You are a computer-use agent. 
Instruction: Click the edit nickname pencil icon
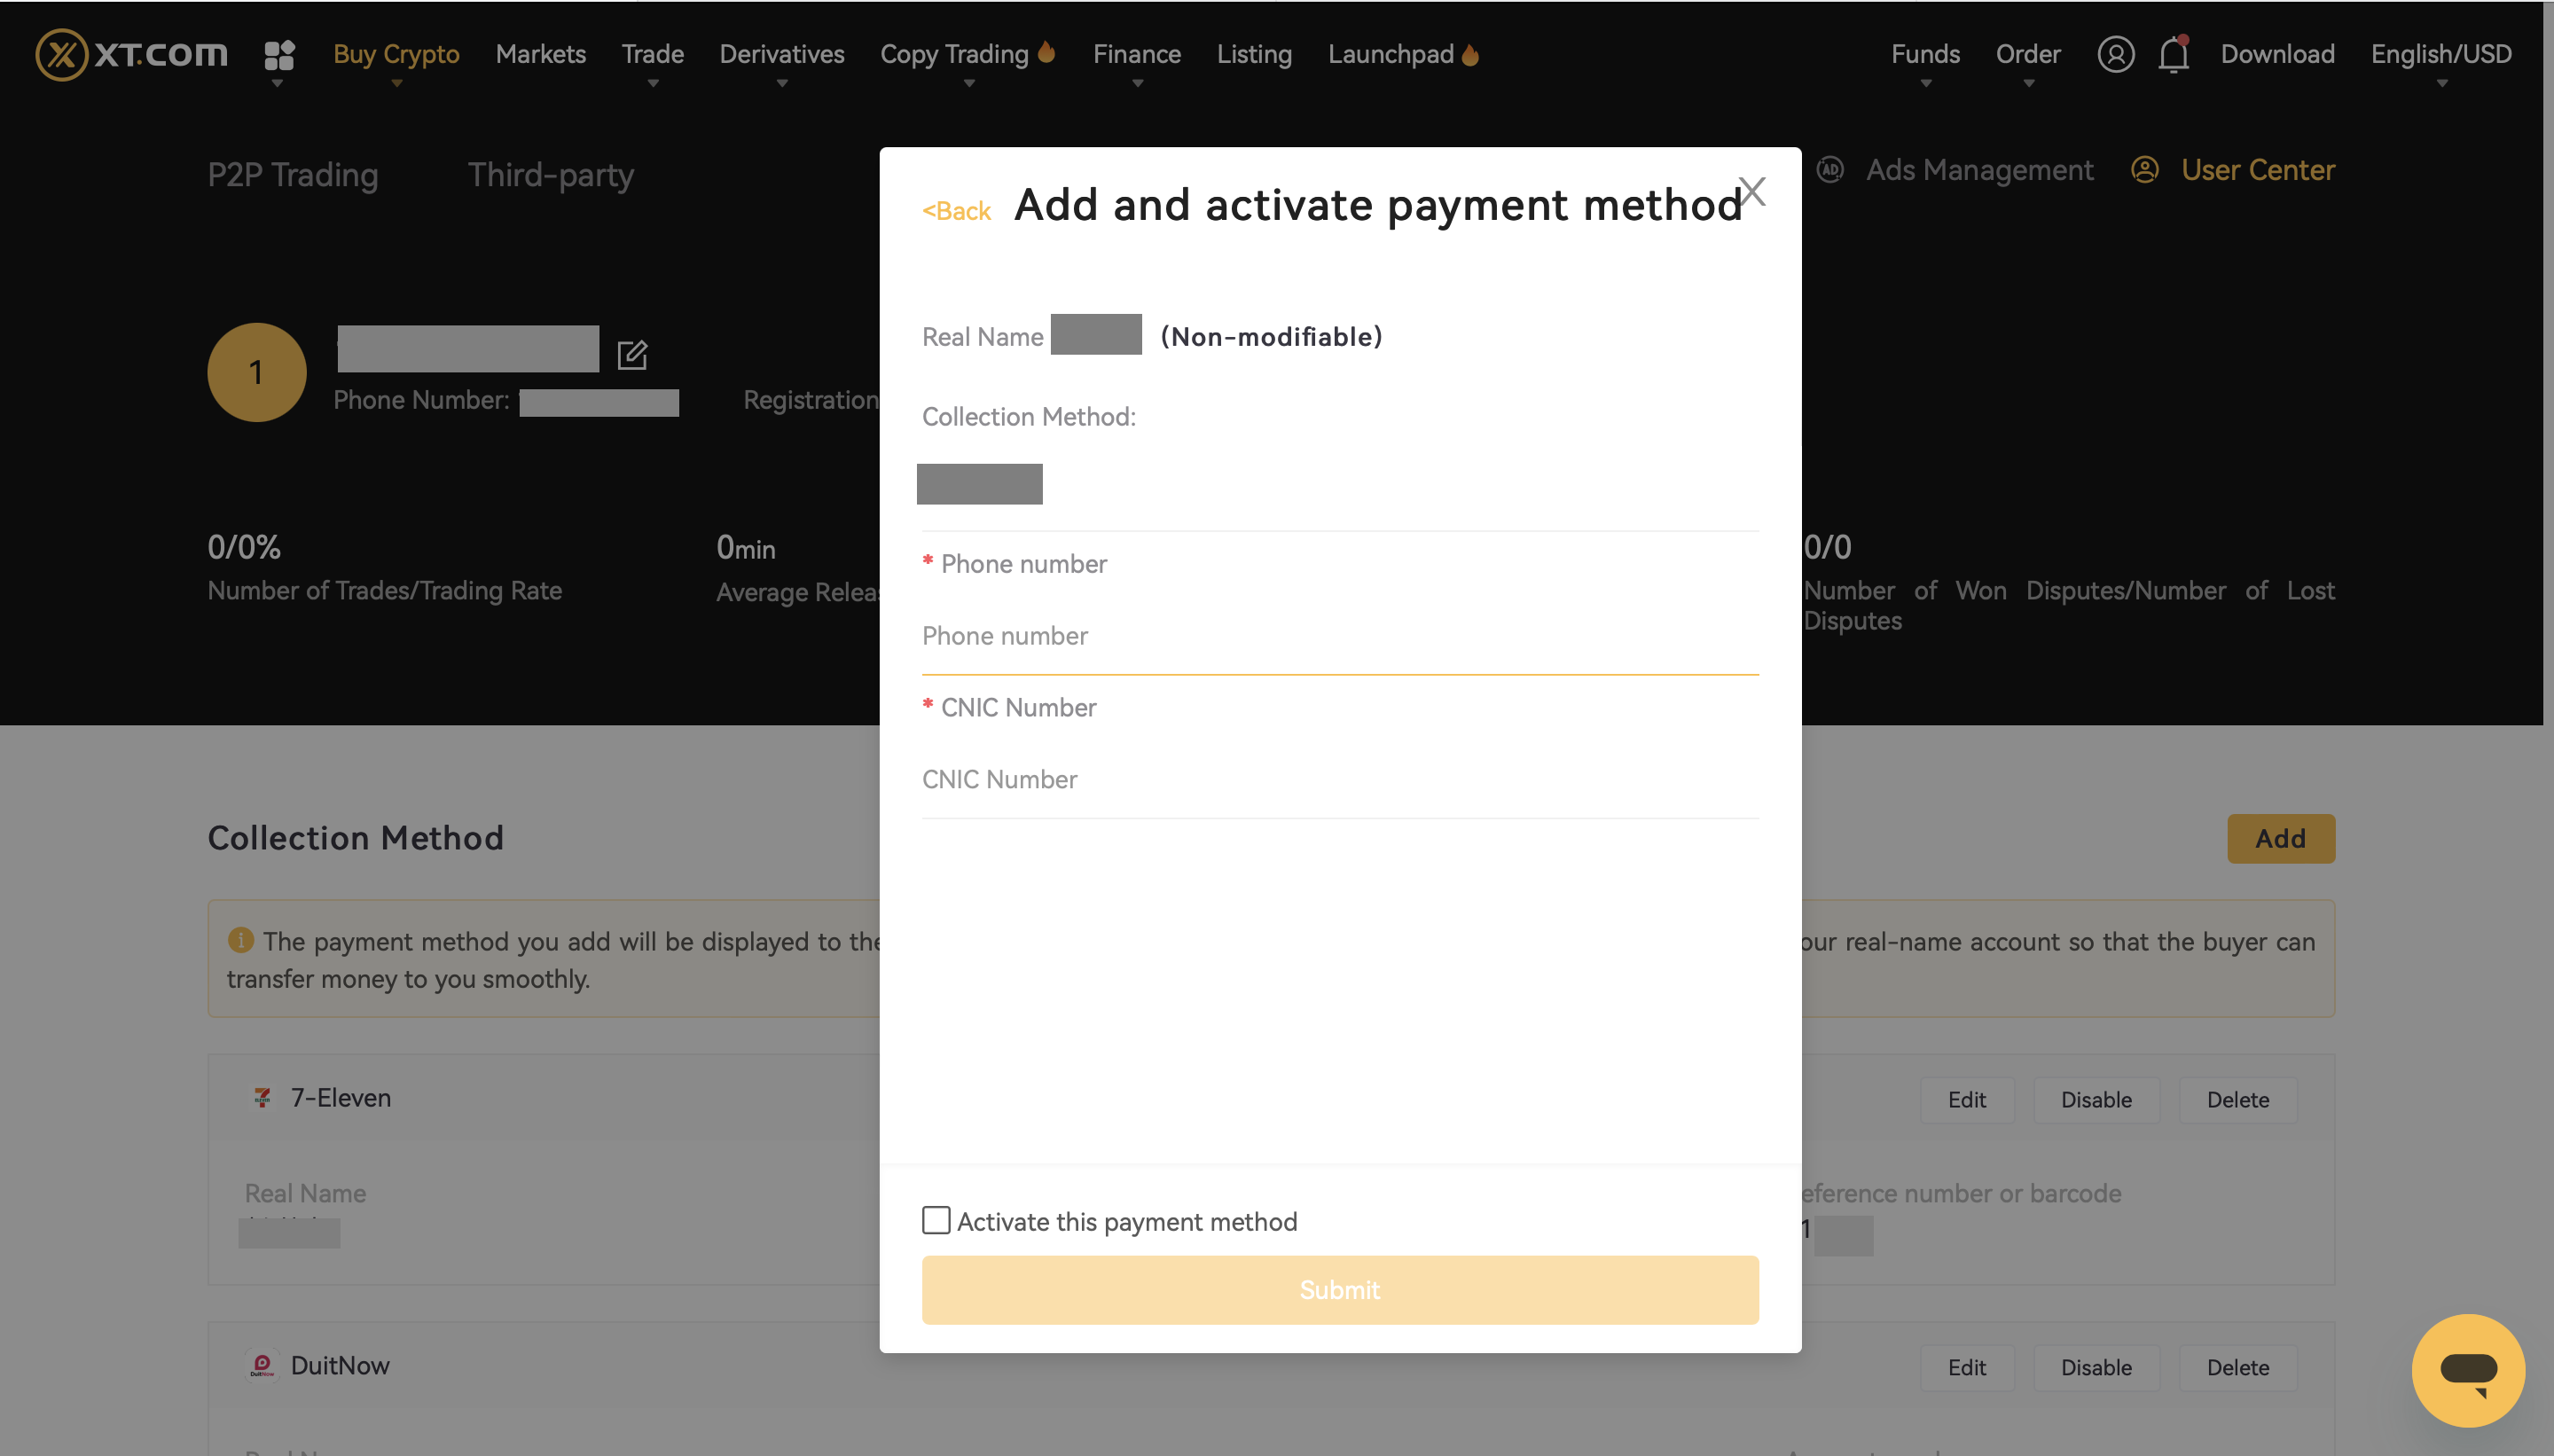pyautogui.click(x=632, y=354)
